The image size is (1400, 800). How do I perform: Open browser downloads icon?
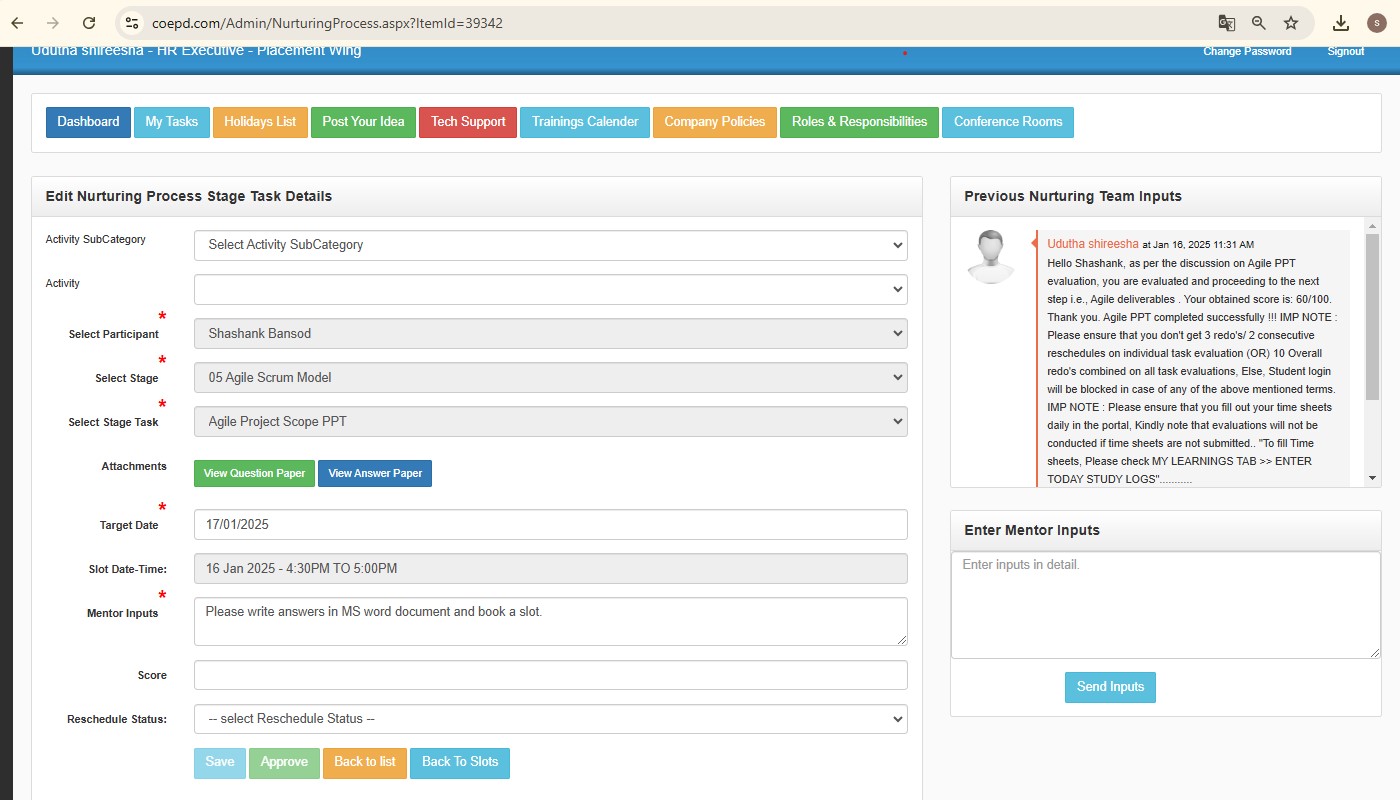click(1342, 23)
